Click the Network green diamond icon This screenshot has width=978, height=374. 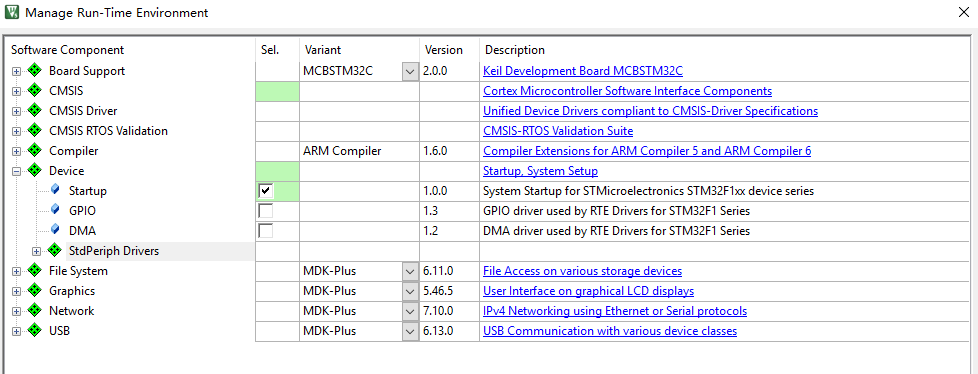pos(34,310)
